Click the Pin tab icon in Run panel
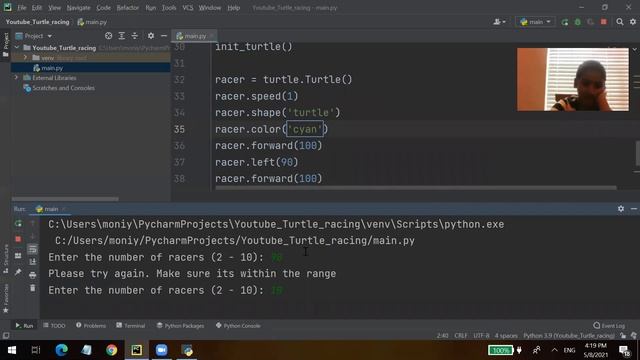This screenshot has width=640, height=360. pyautogui.click(x=18, y=272)
